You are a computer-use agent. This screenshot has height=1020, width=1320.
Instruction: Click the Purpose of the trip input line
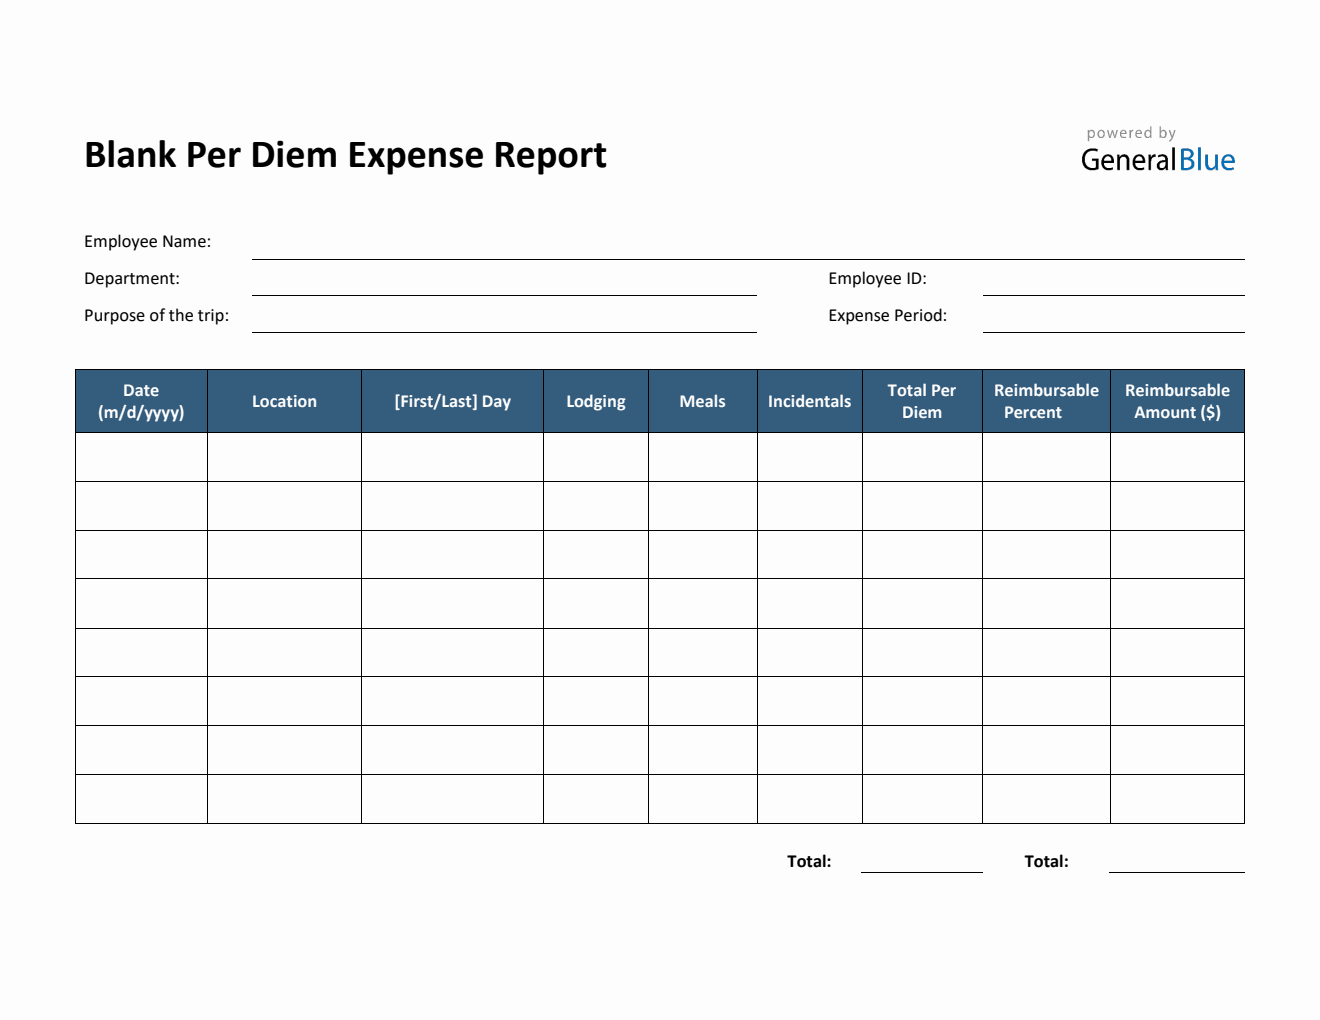pyautogui.click(x=503, y=325)
